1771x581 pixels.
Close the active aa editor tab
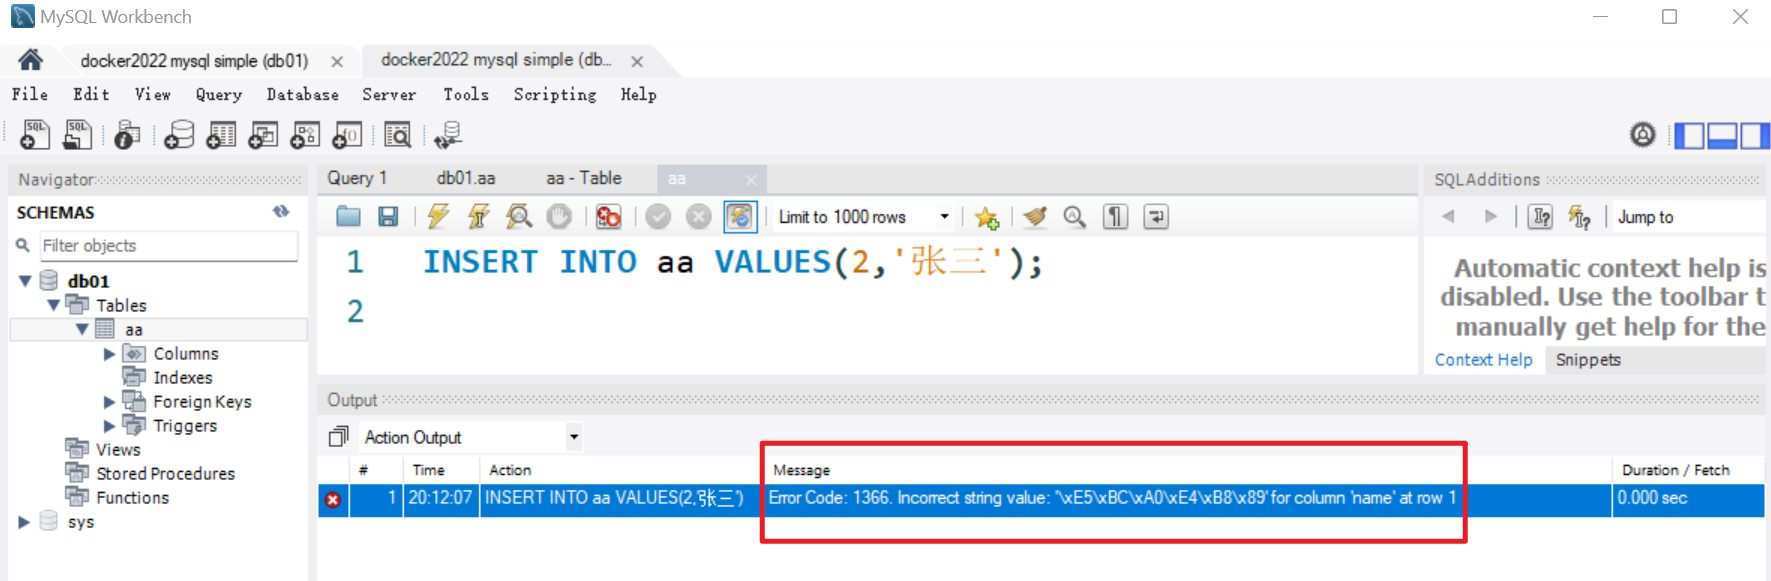tap(751, 179)
